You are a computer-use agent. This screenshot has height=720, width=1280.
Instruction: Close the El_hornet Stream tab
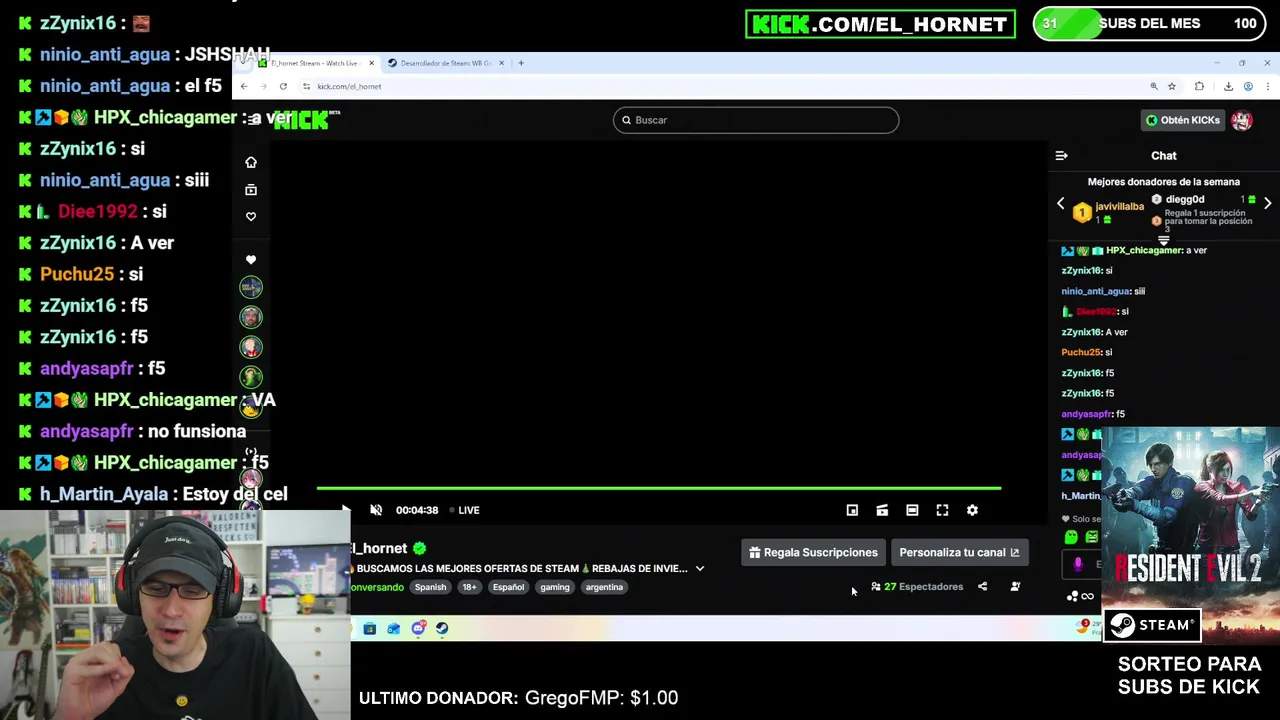coord(371,63)
